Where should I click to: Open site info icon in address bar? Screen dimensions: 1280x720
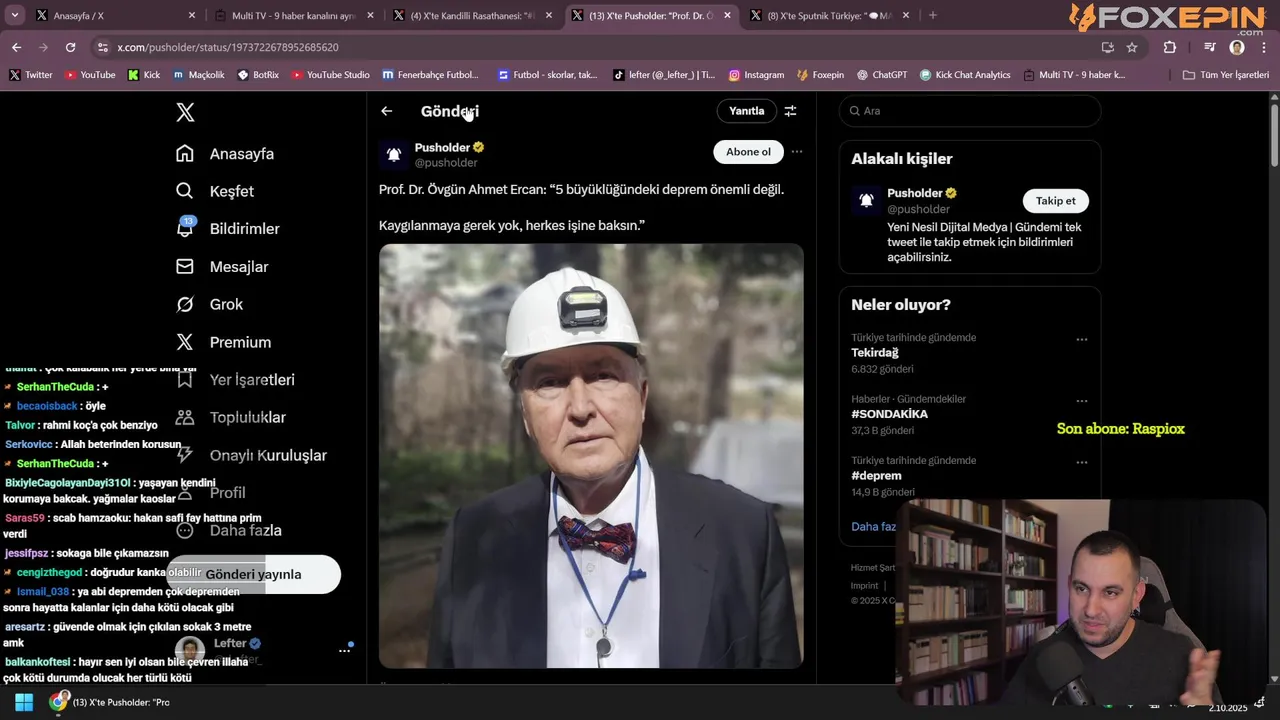tap(102, 47)
